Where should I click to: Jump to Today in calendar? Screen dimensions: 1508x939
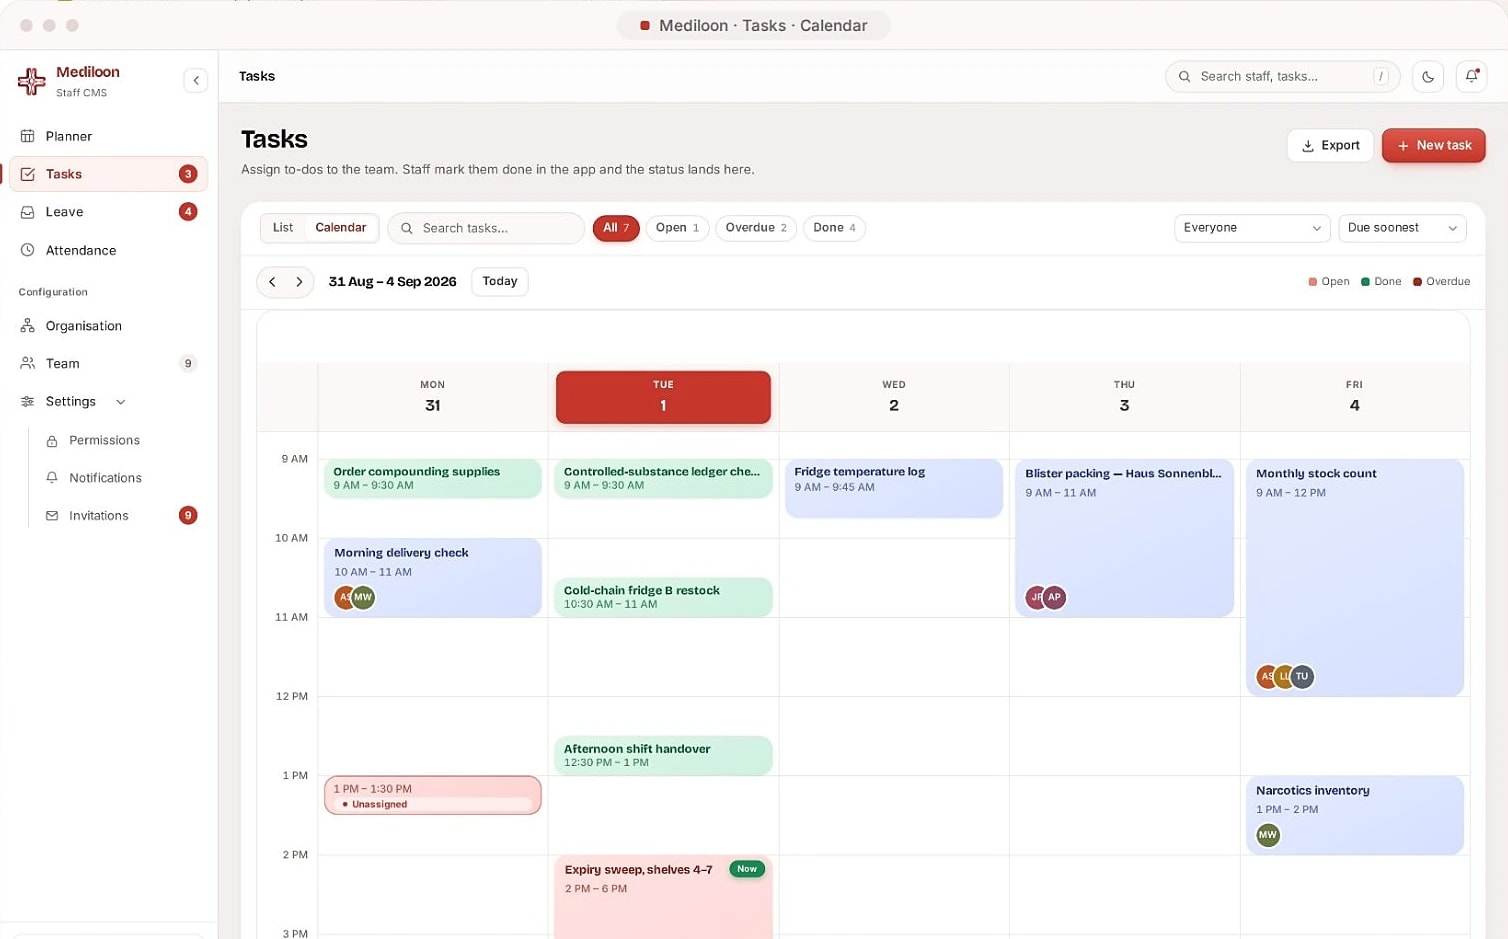pos(500,281)
